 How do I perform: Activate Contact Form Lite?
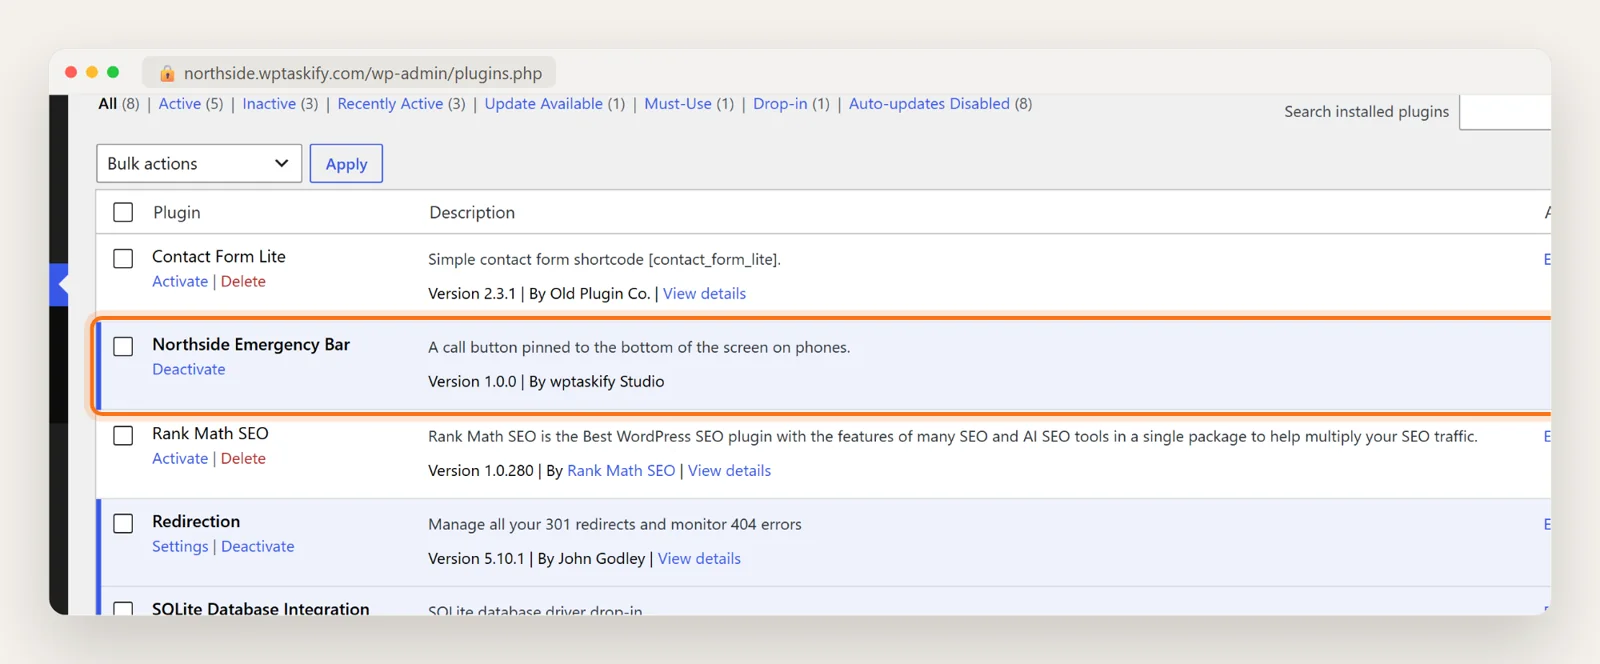[x=180, y=281]
